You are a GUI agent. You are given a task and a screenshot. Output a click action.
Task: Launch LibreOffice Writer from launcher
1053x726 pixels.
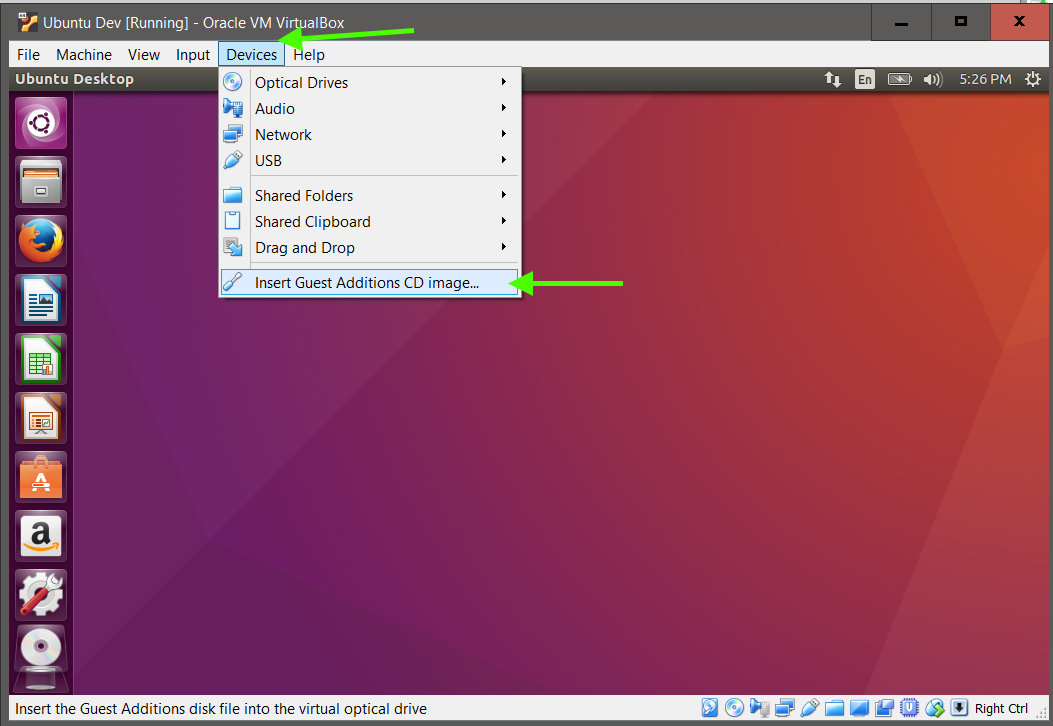[x=41, y=300]
